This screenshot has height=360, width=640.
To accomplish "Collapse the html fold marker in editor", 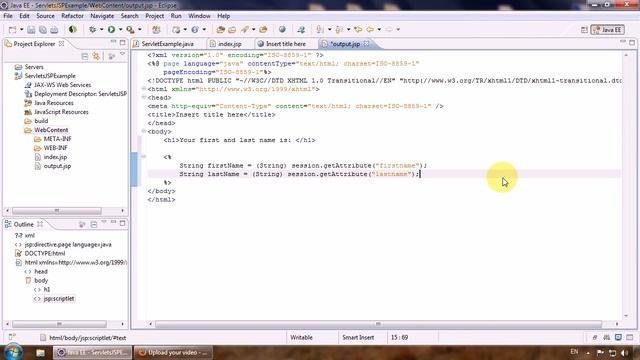I will point(144,89).
